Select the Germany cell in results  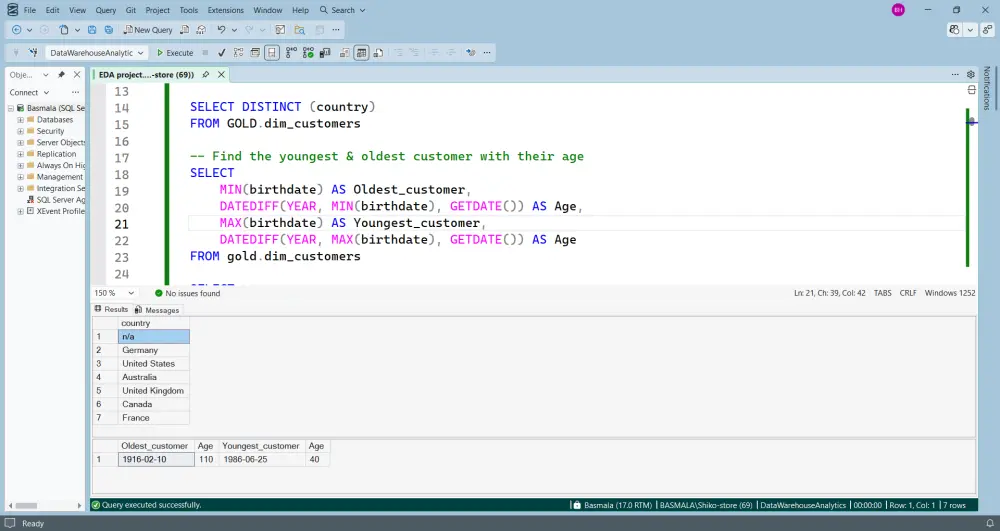(154, 350)
